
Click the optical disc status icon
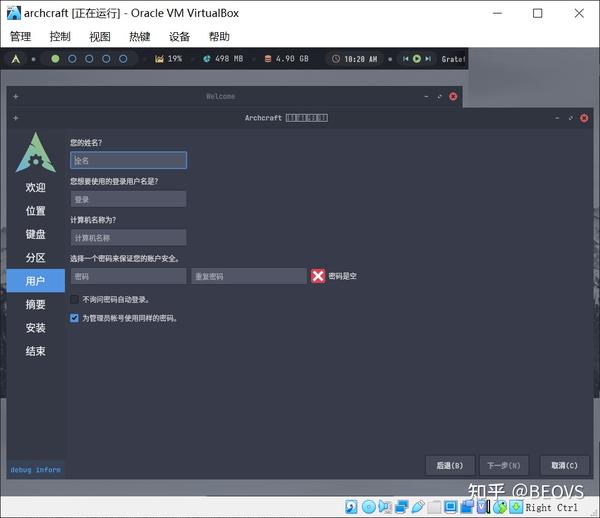click(x=368, y=507)
